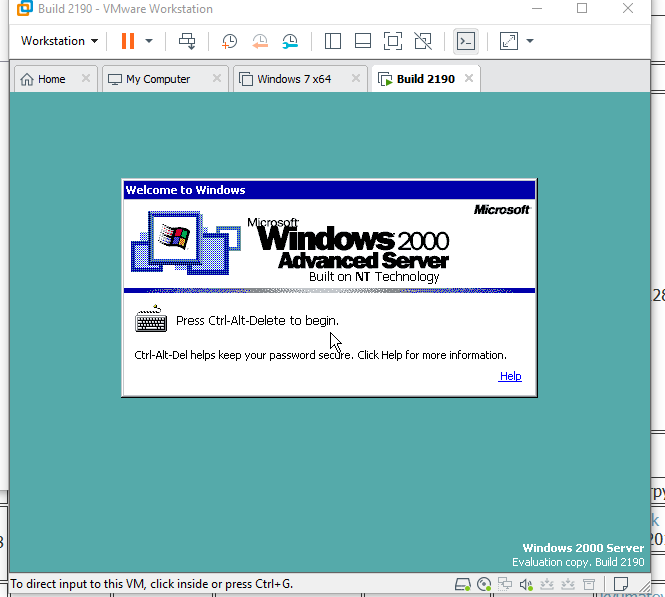Revert VM to previous snapshot
The width and height of the screenshot is (665, 597).
[260, 41]
